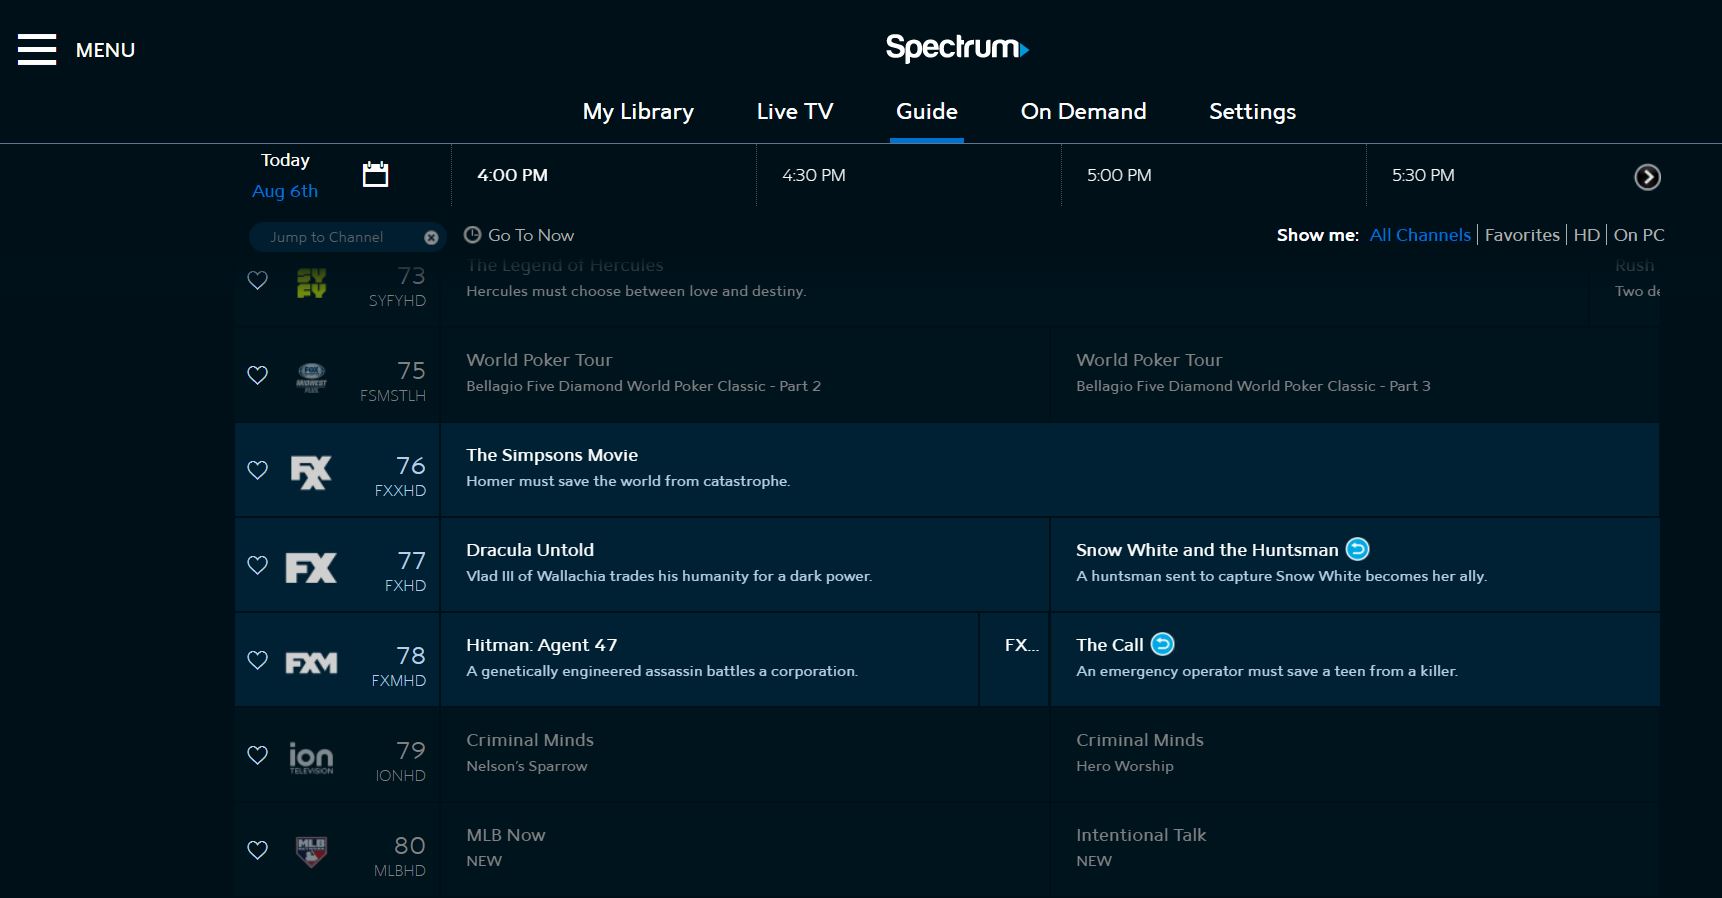The width and height of the screenshot is (1722, 898).
Task: Select MLB Now program
Action: 745,850
